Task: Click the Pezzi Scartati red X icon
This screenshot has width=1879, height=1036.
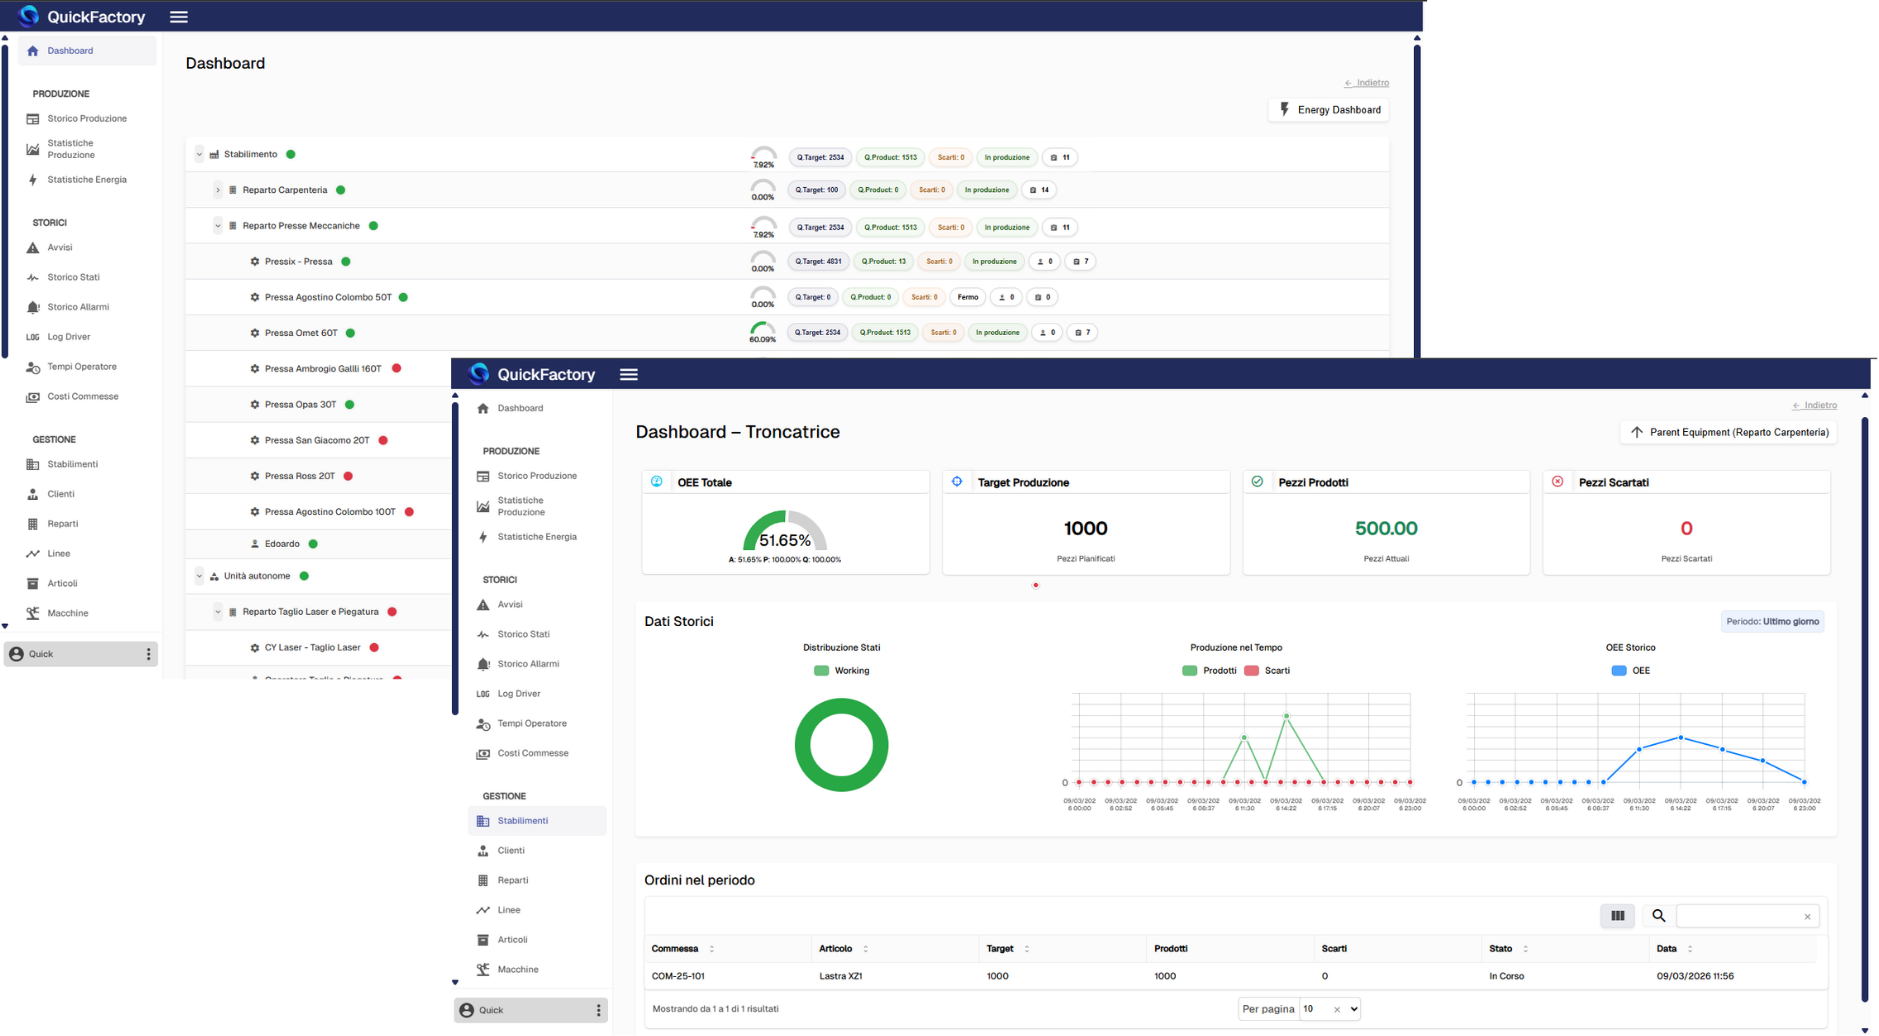Action: coord(1557,482)
